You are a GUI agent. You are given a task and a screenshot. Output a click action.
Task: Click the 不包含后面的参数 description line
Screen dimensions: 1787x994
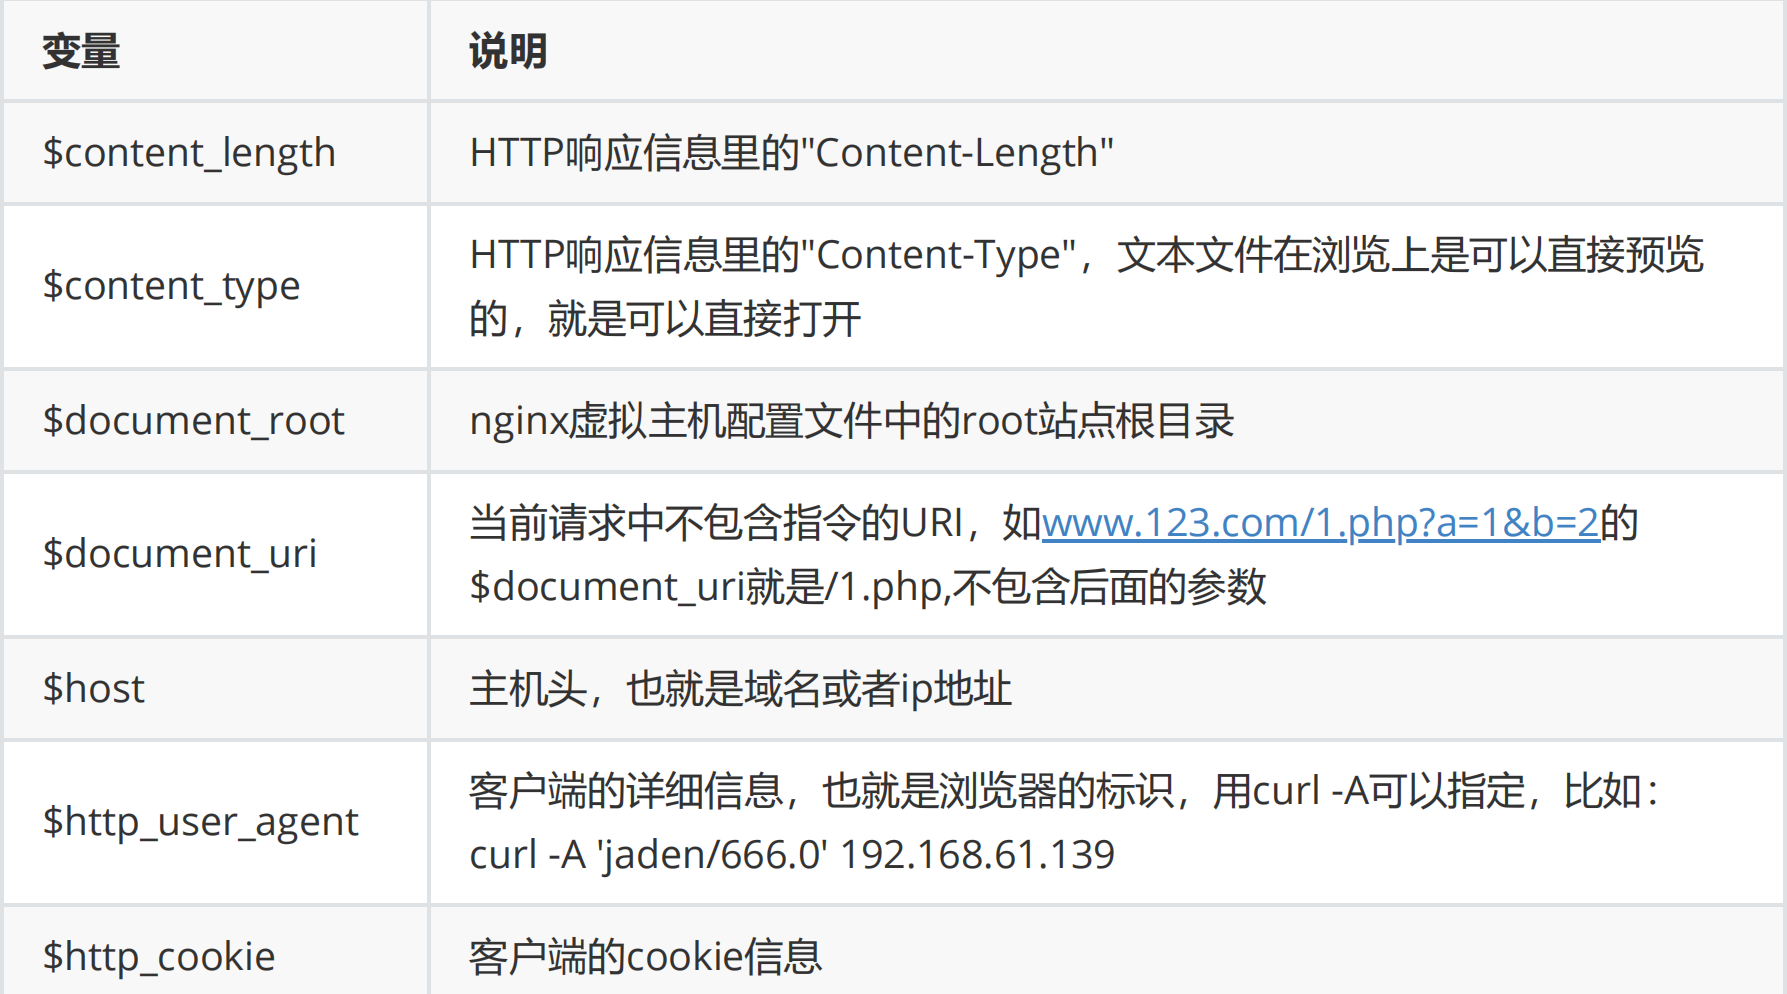(867, 587)
